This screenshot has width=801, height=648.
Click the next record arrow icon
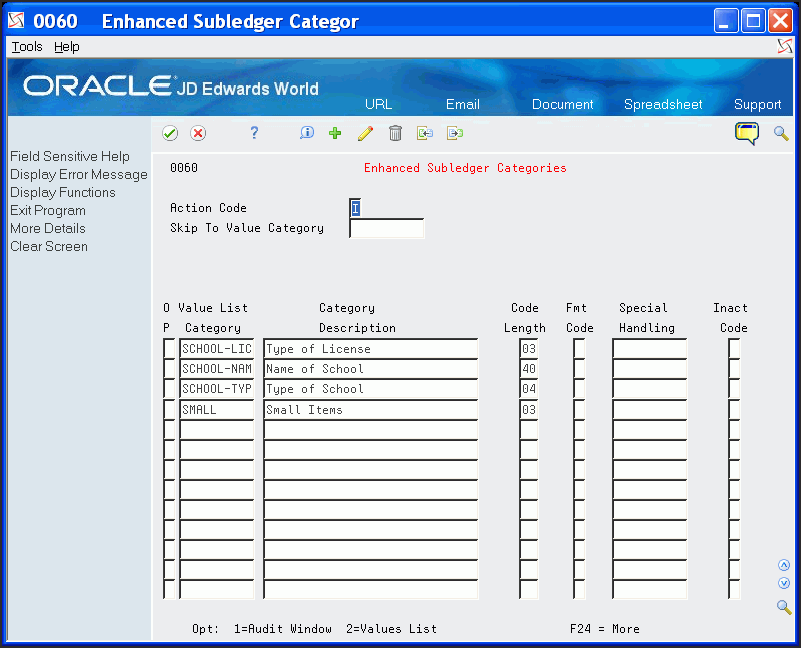(455, 133)
